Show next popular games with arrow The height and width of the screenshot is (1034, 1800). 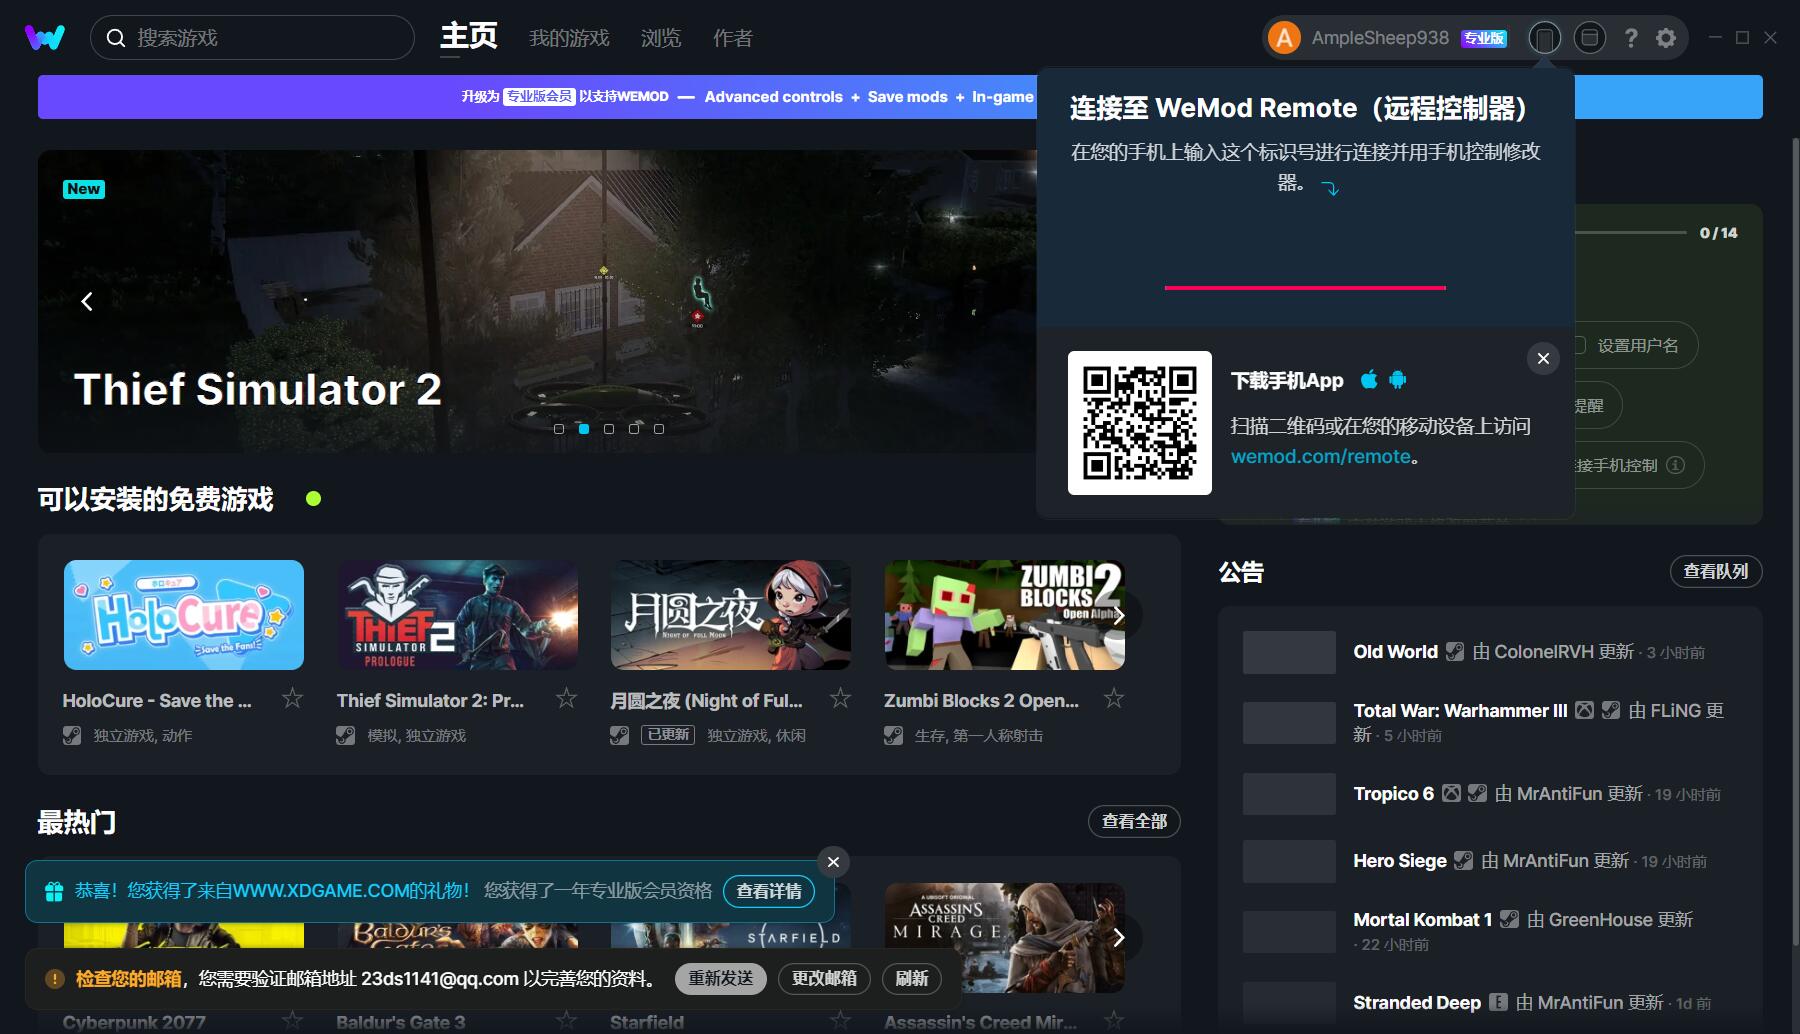point(1119,937)
